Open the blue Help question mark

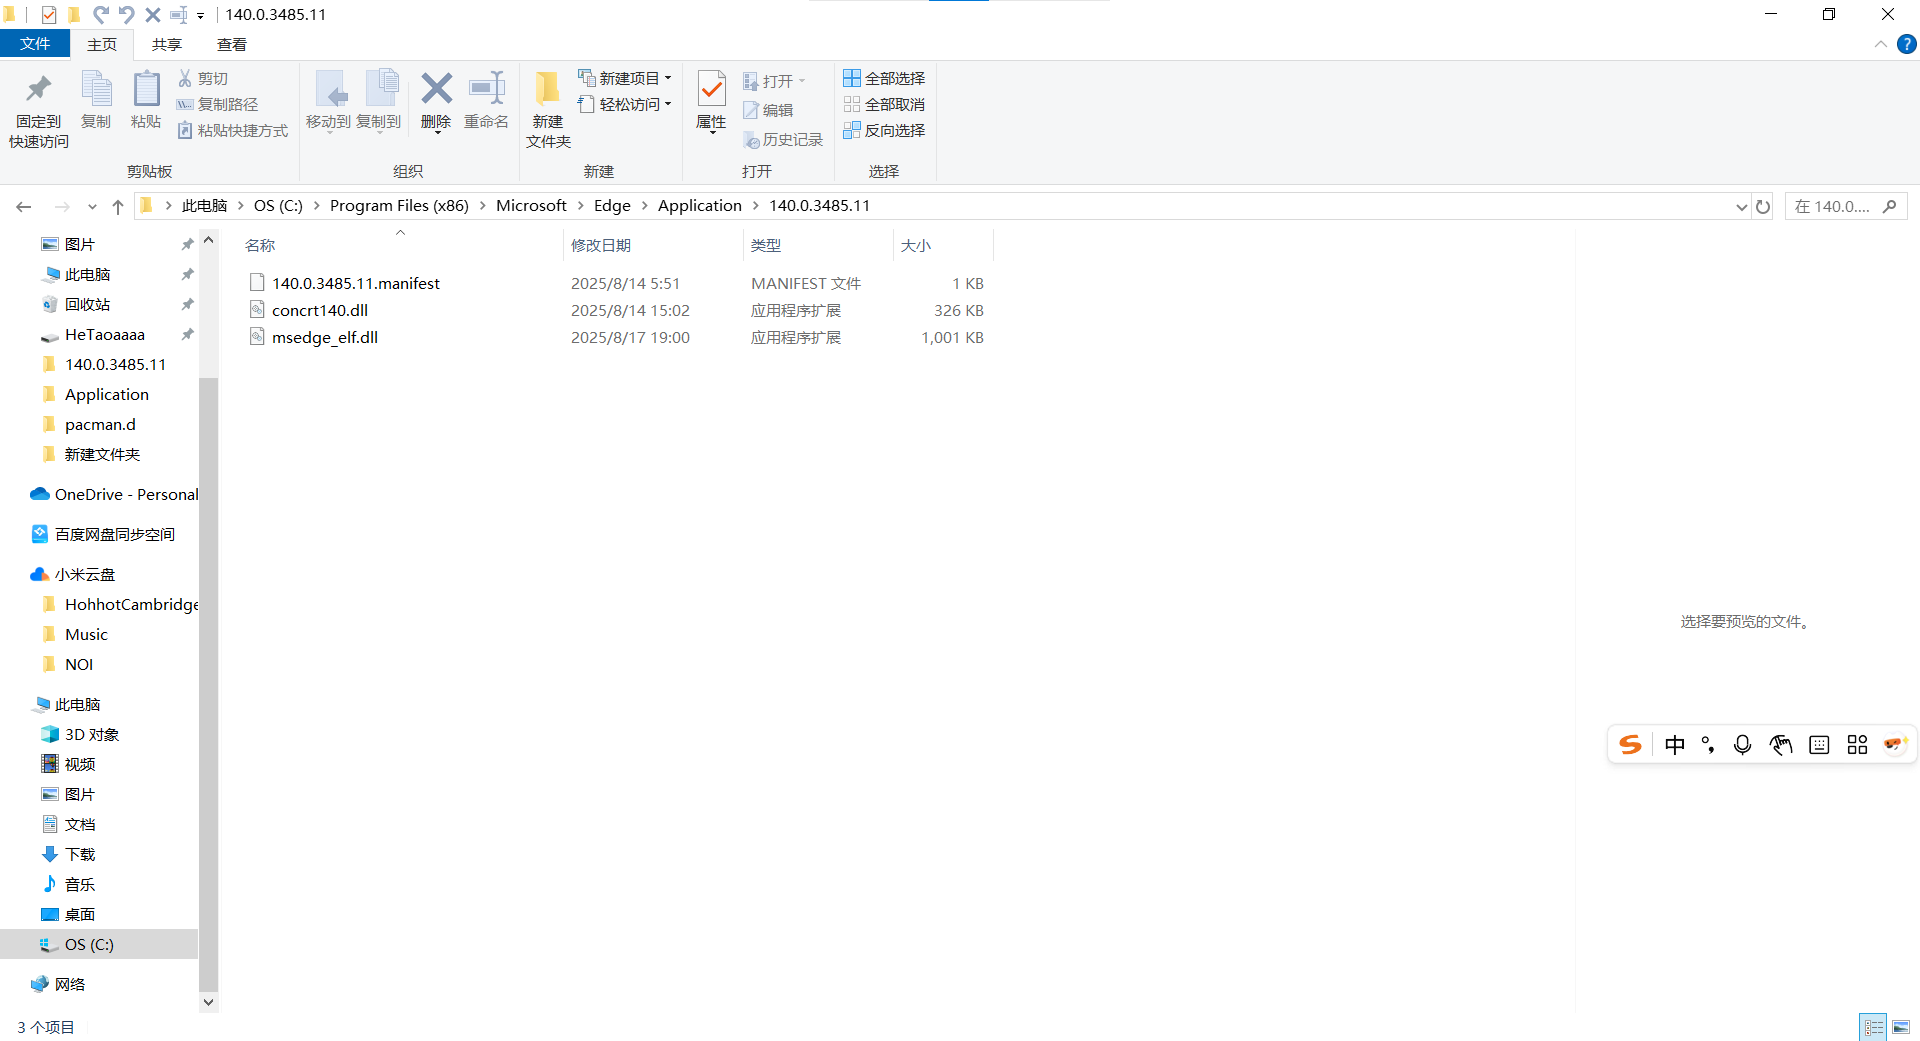click(1907, 44)
